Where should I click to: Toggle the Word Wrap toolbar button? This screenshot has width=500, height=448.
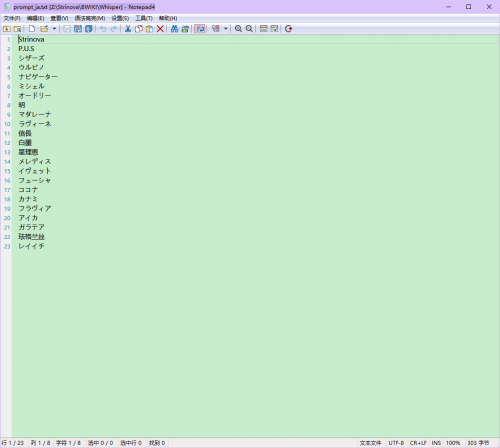(200, 29)
